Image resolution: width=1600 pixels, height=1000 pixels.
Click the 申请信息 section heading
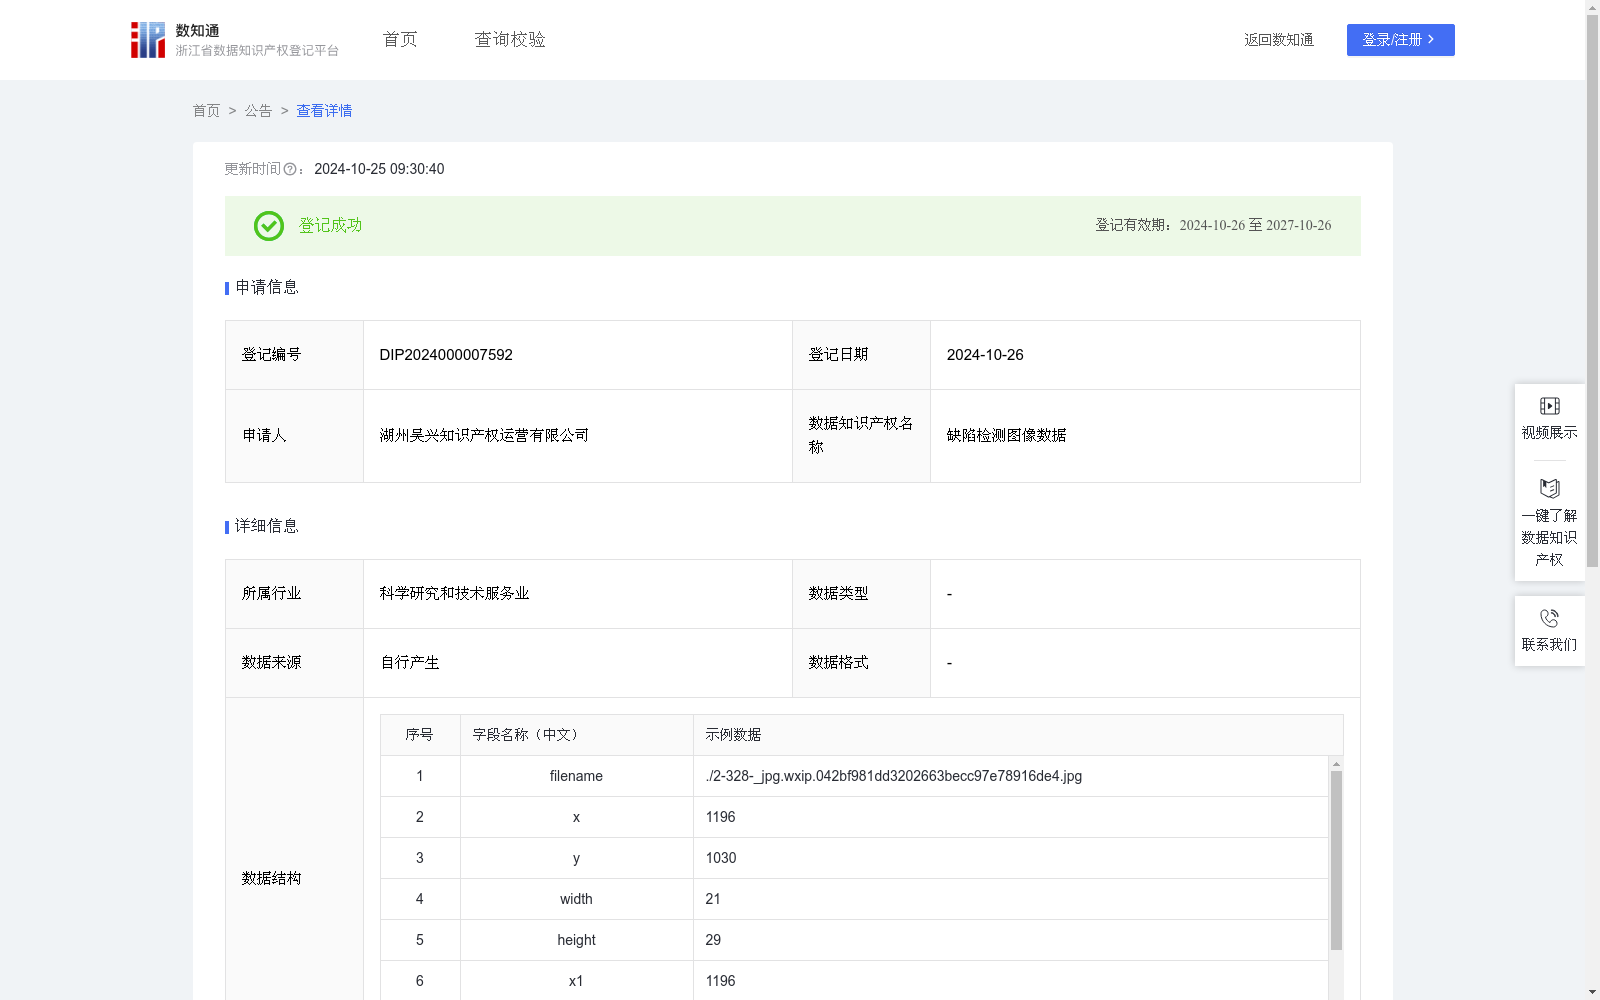pos(267,288)
